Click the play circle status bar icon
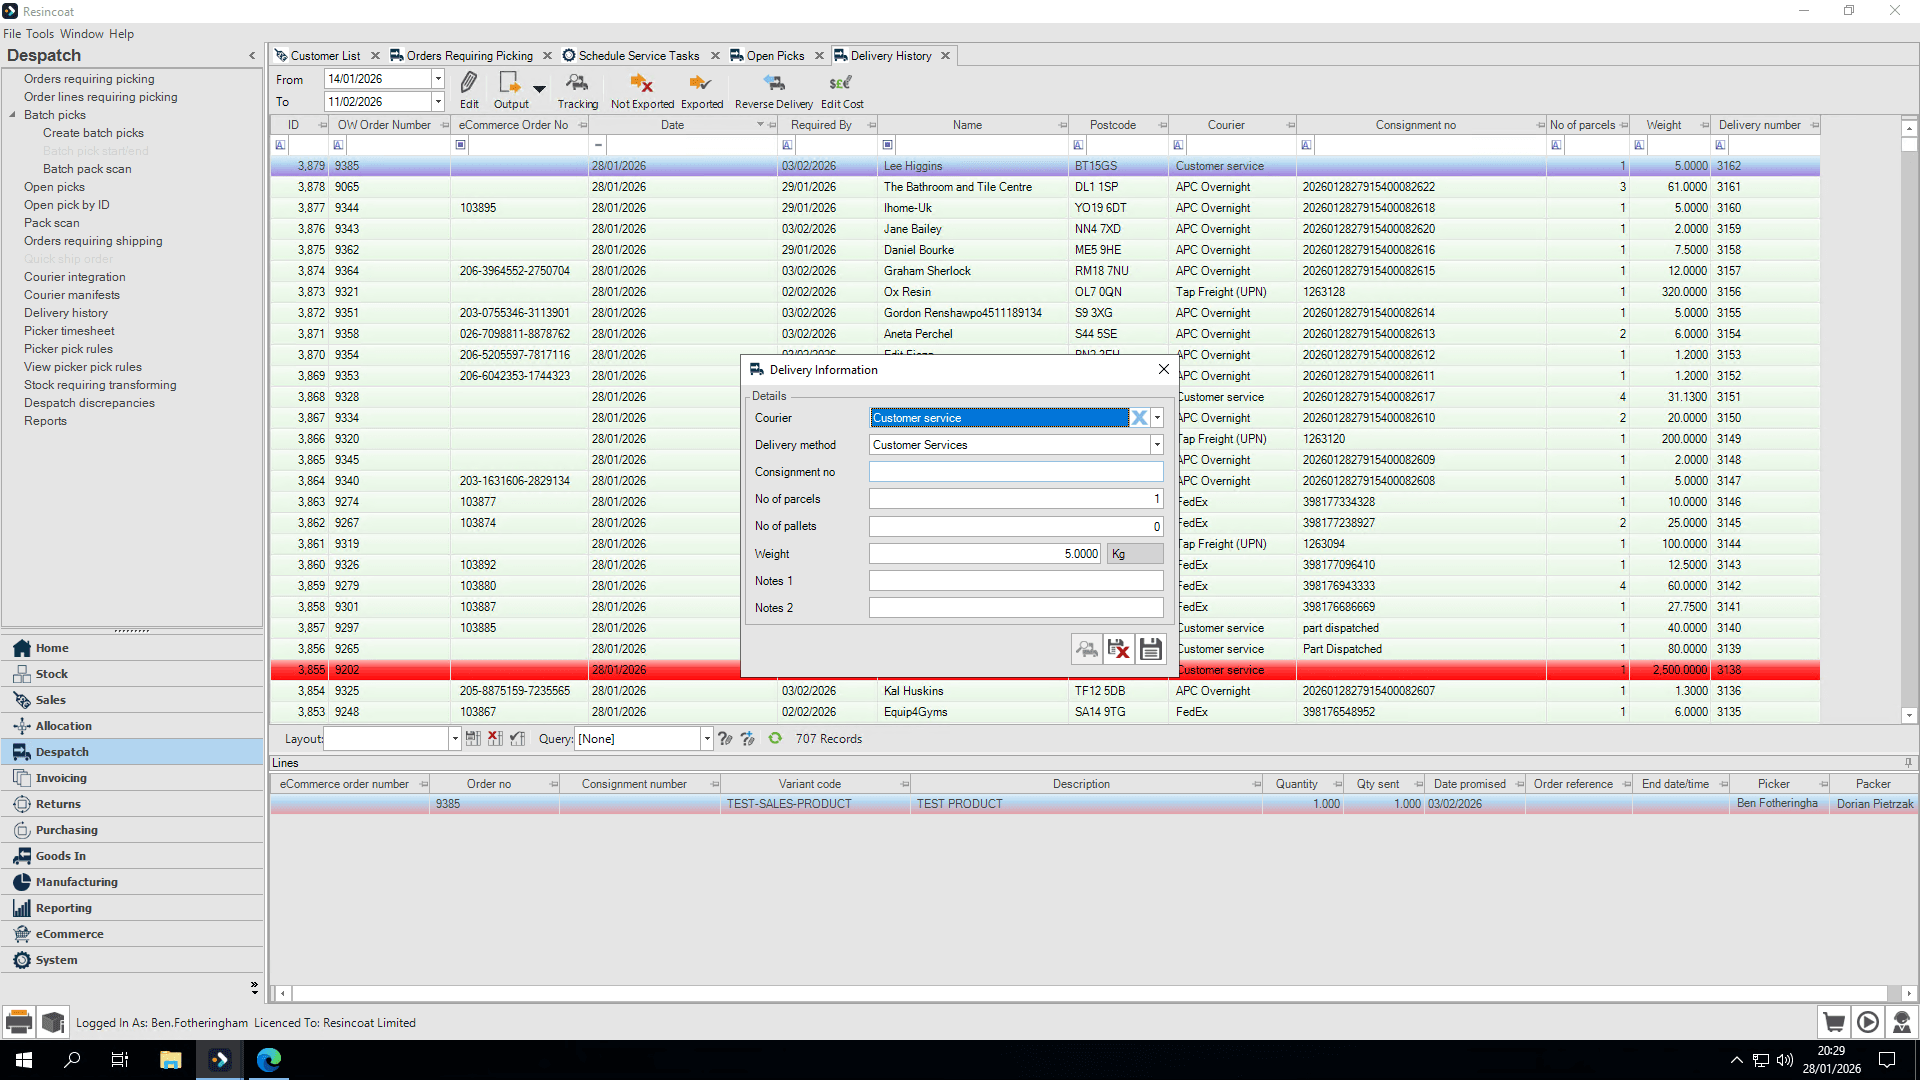The height and width of the screenshot is (1080, 1920). 1868,1022
